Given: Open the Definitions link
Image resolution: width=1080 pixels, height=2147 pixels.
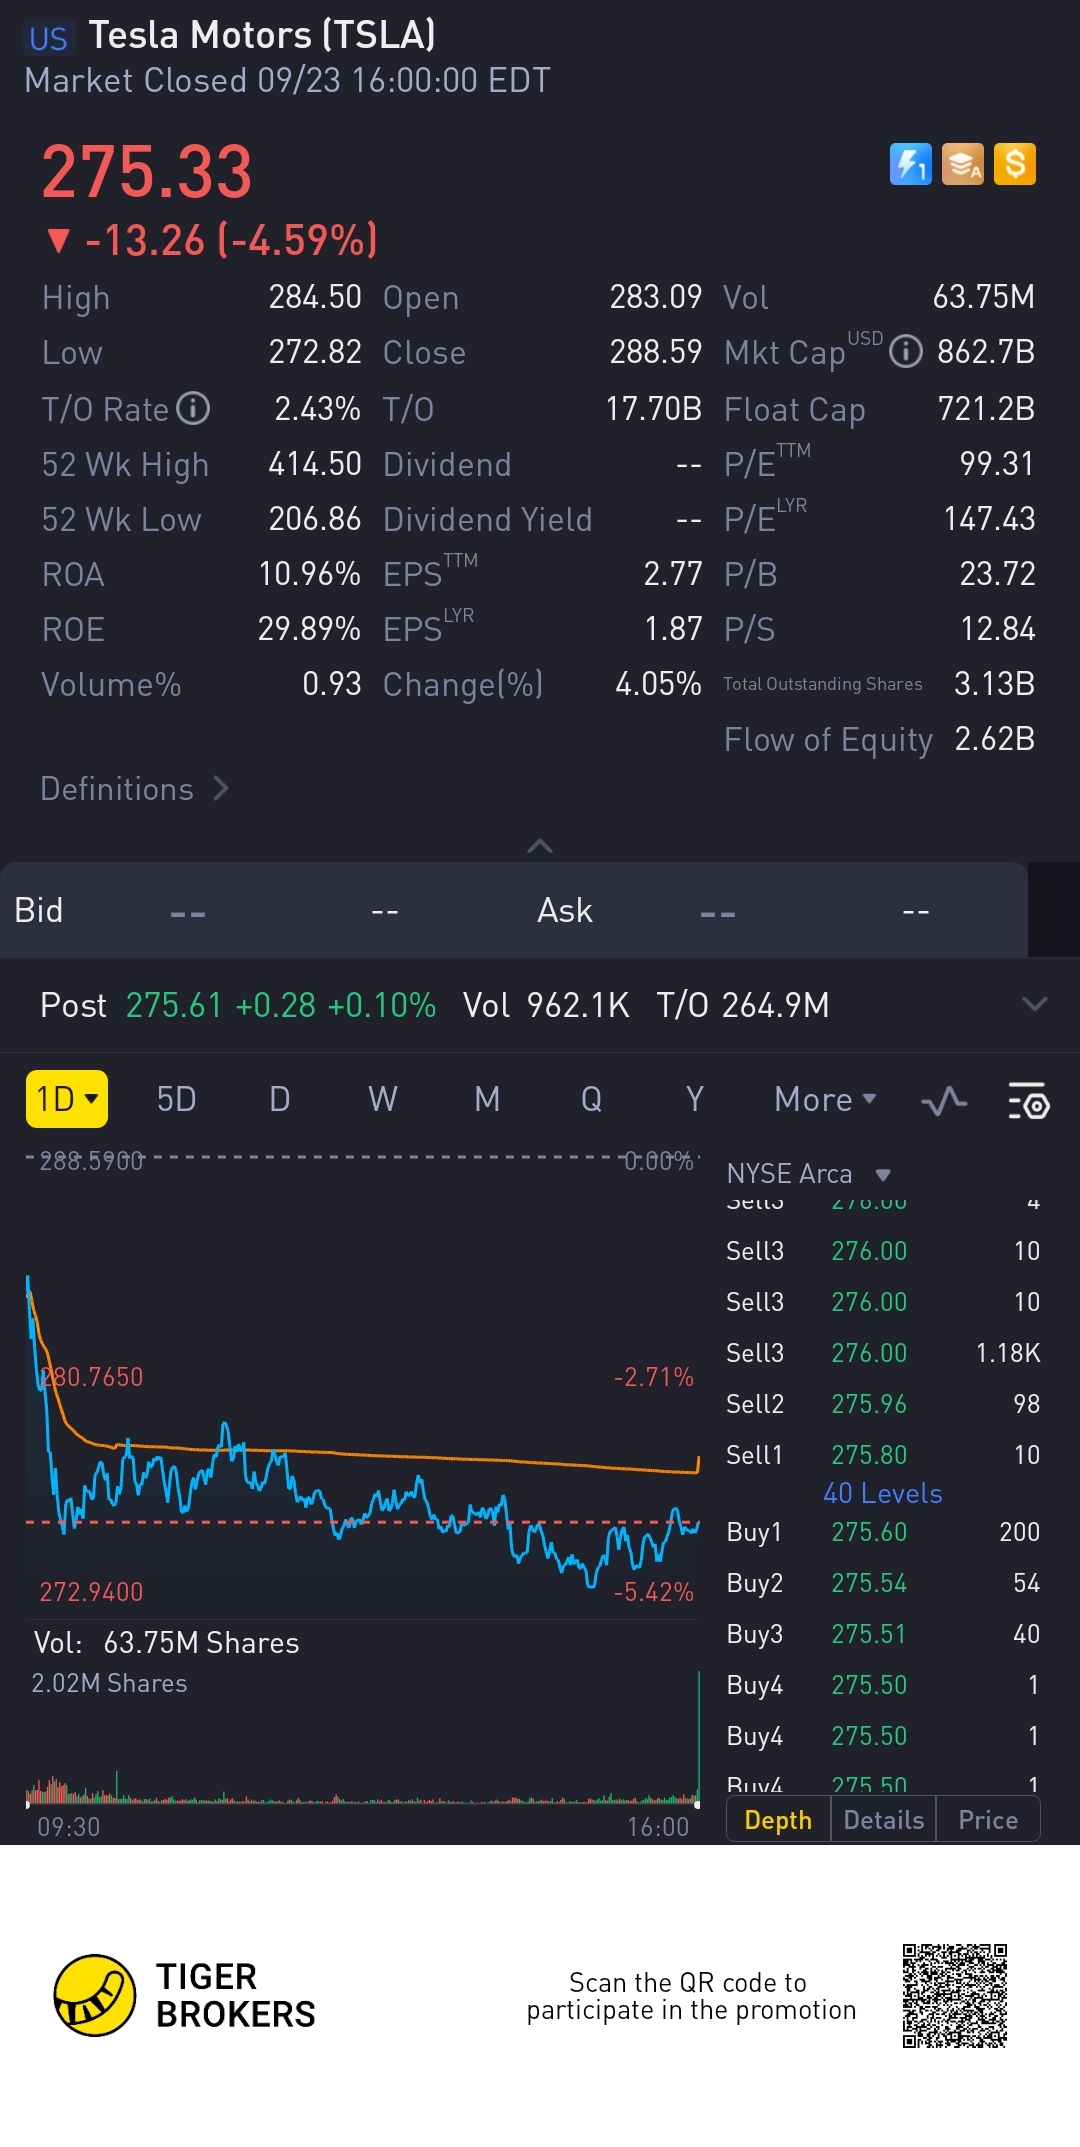Looking at the screenshot, I should click(x=134, y=789).
